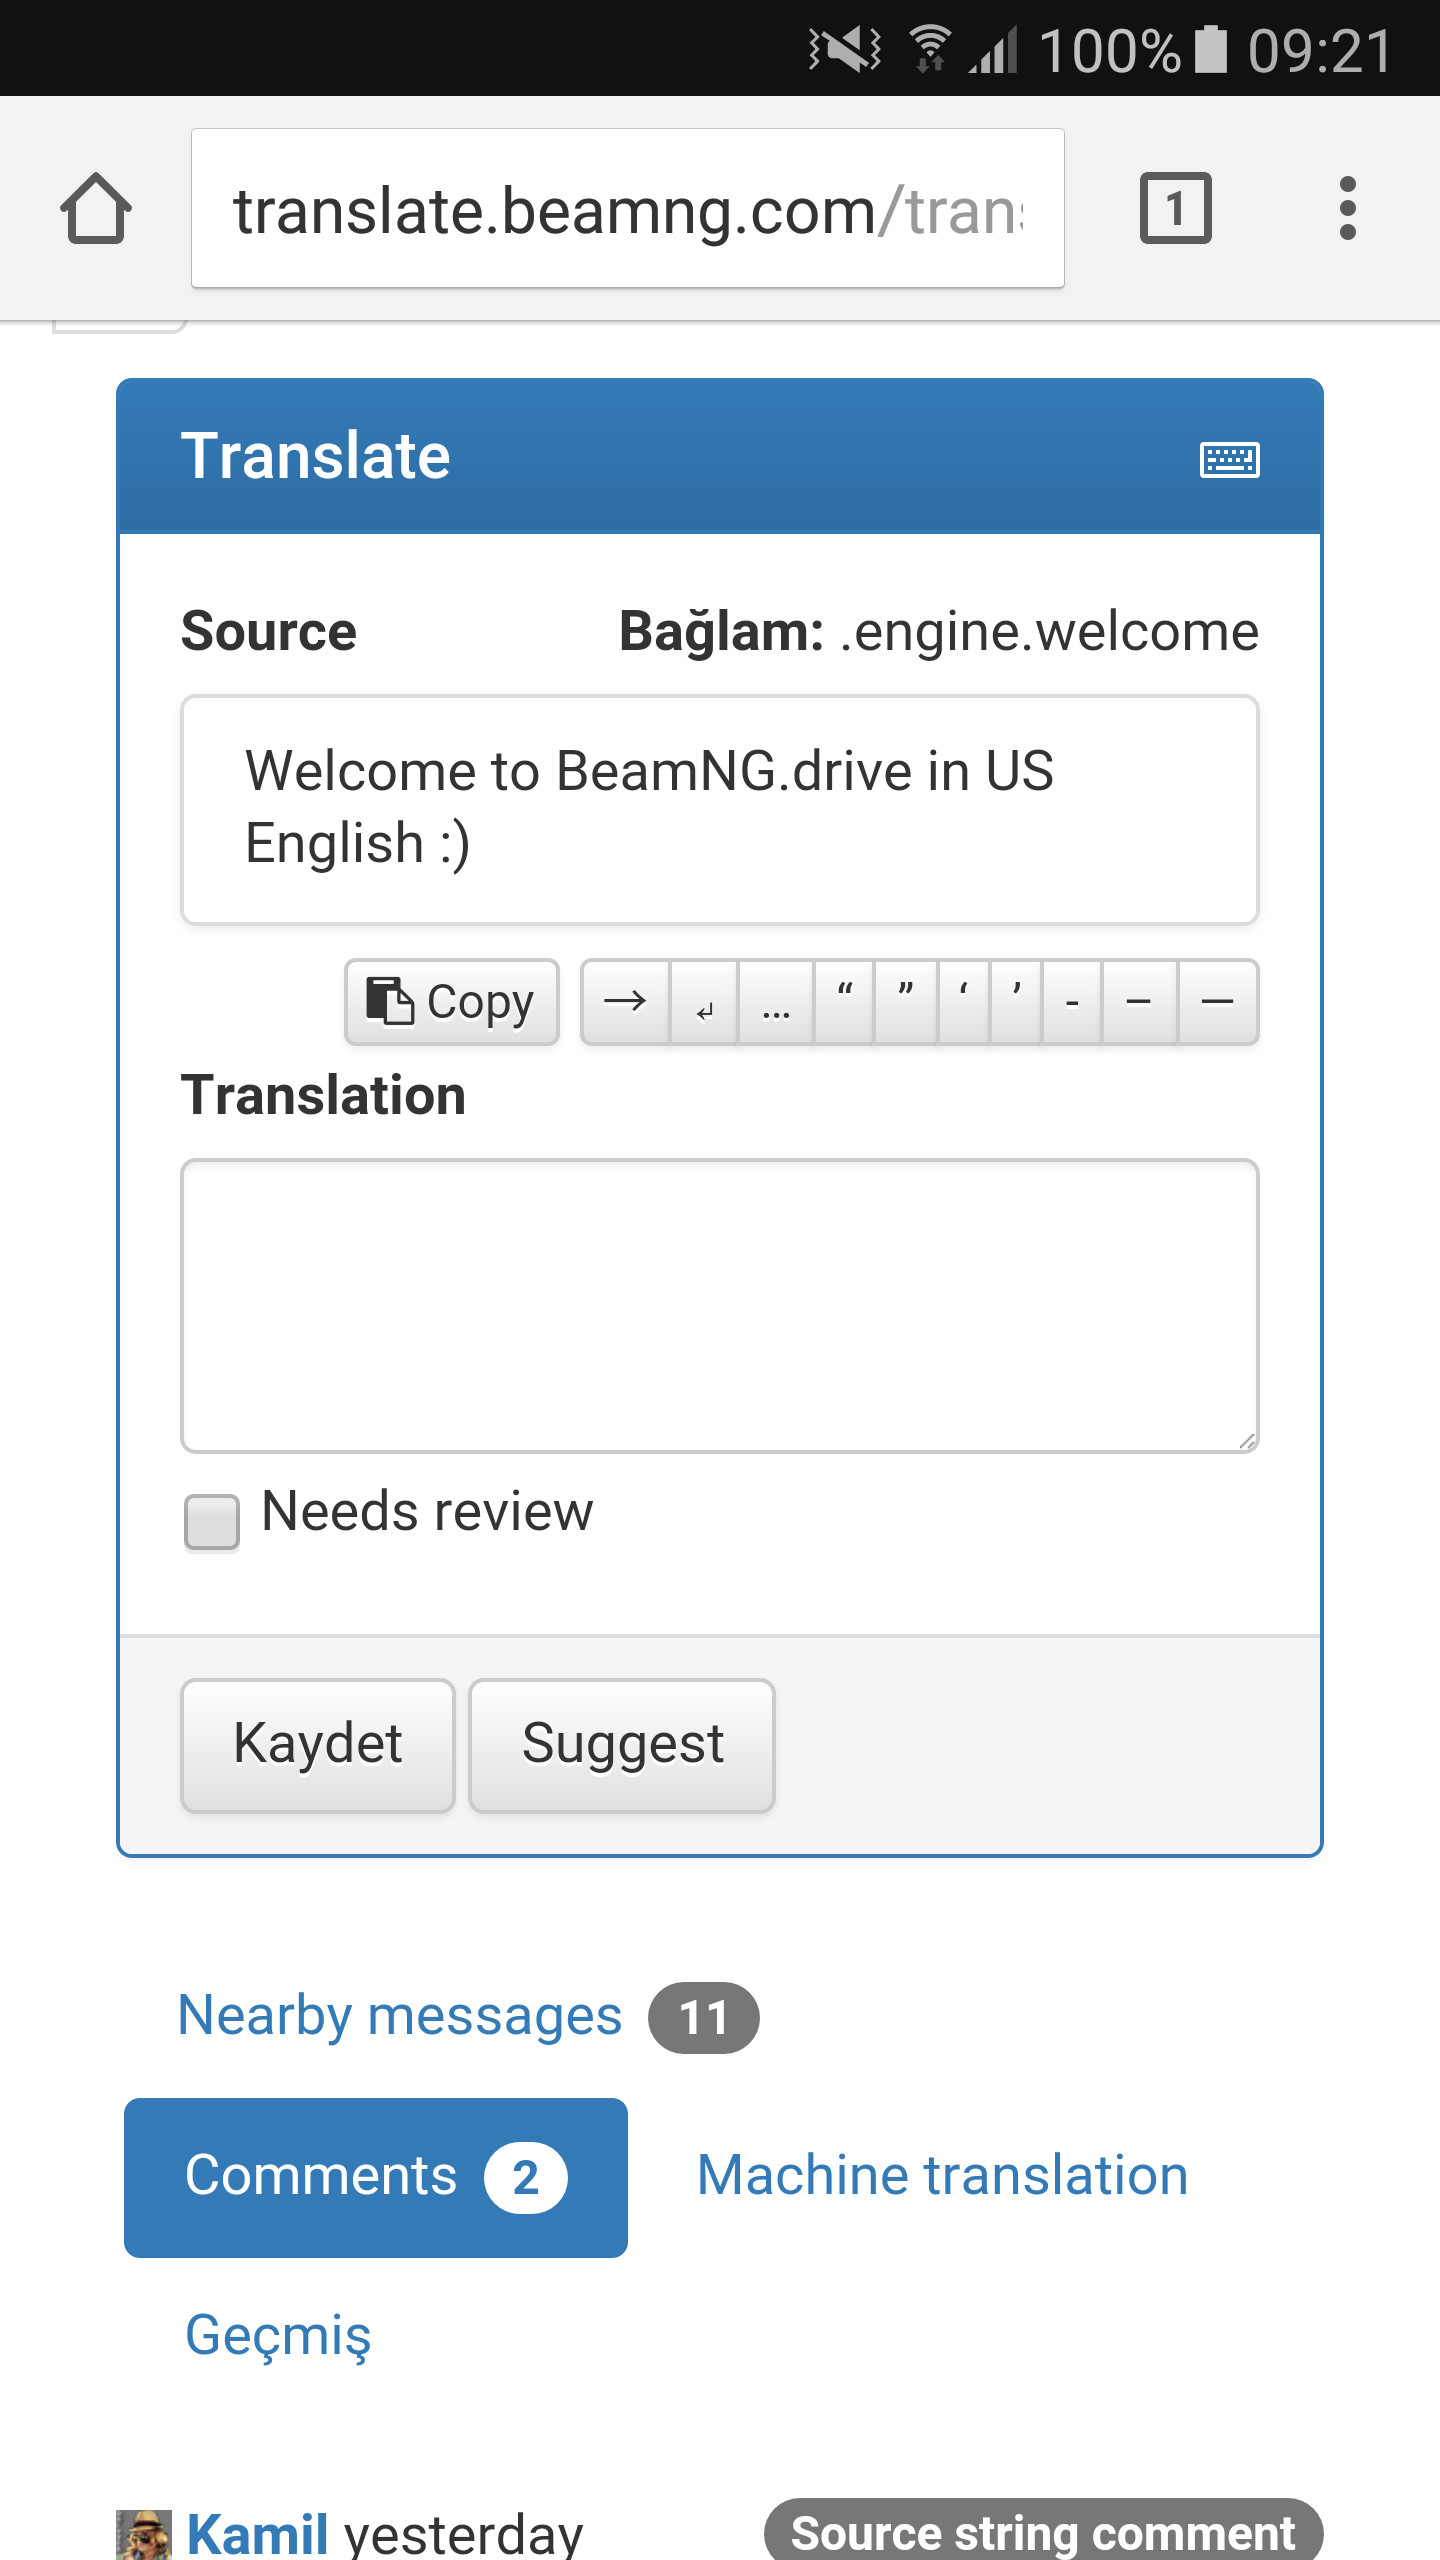This screenshot has height=2560, width=1440.
Task: Open the Geçmiş history tab
Action: 278,2335
